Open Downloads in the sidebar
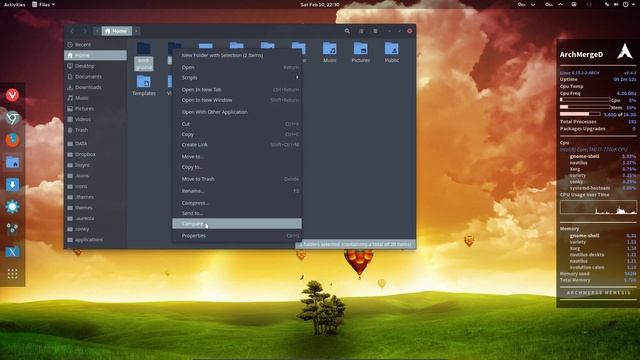 [96, 87]
